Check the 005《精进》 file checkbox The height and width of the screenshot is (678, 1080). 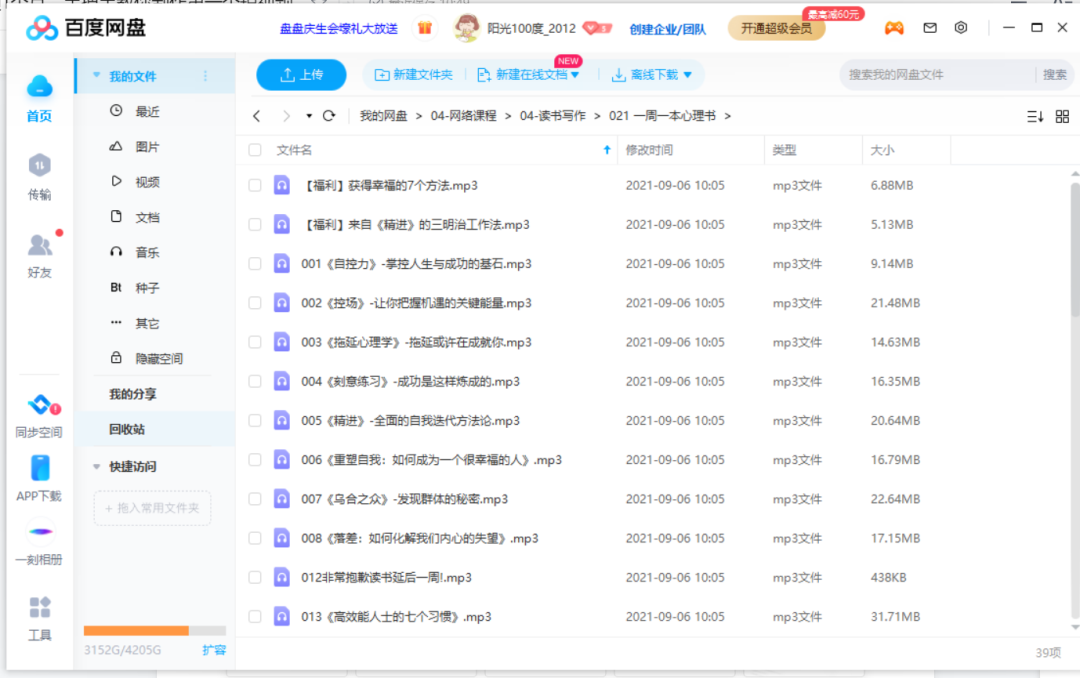pos(255,420)
